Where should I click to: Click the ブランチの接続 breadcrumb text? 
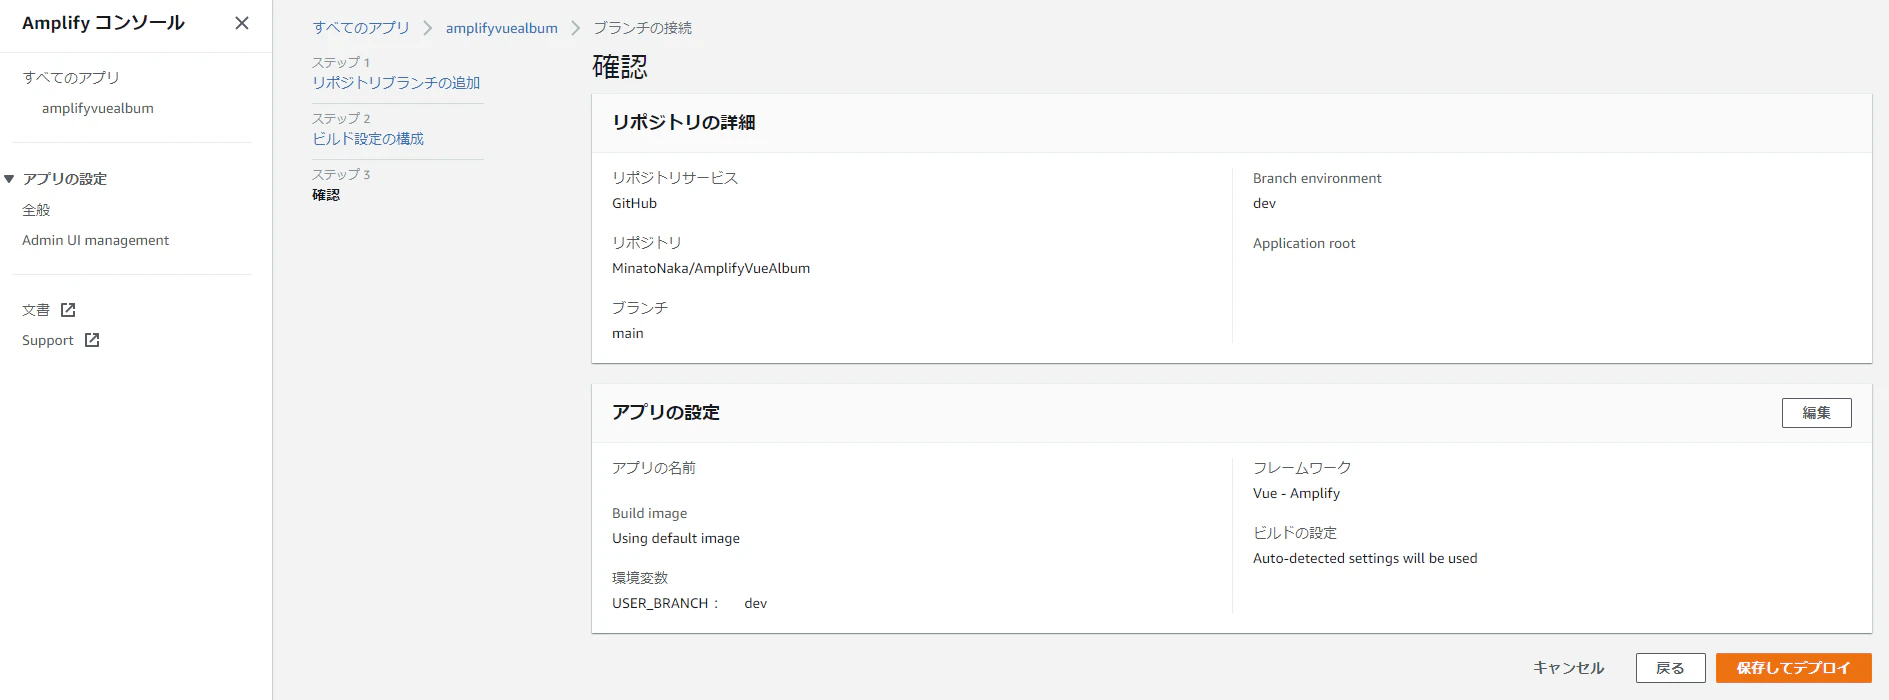tap(642, 28)
